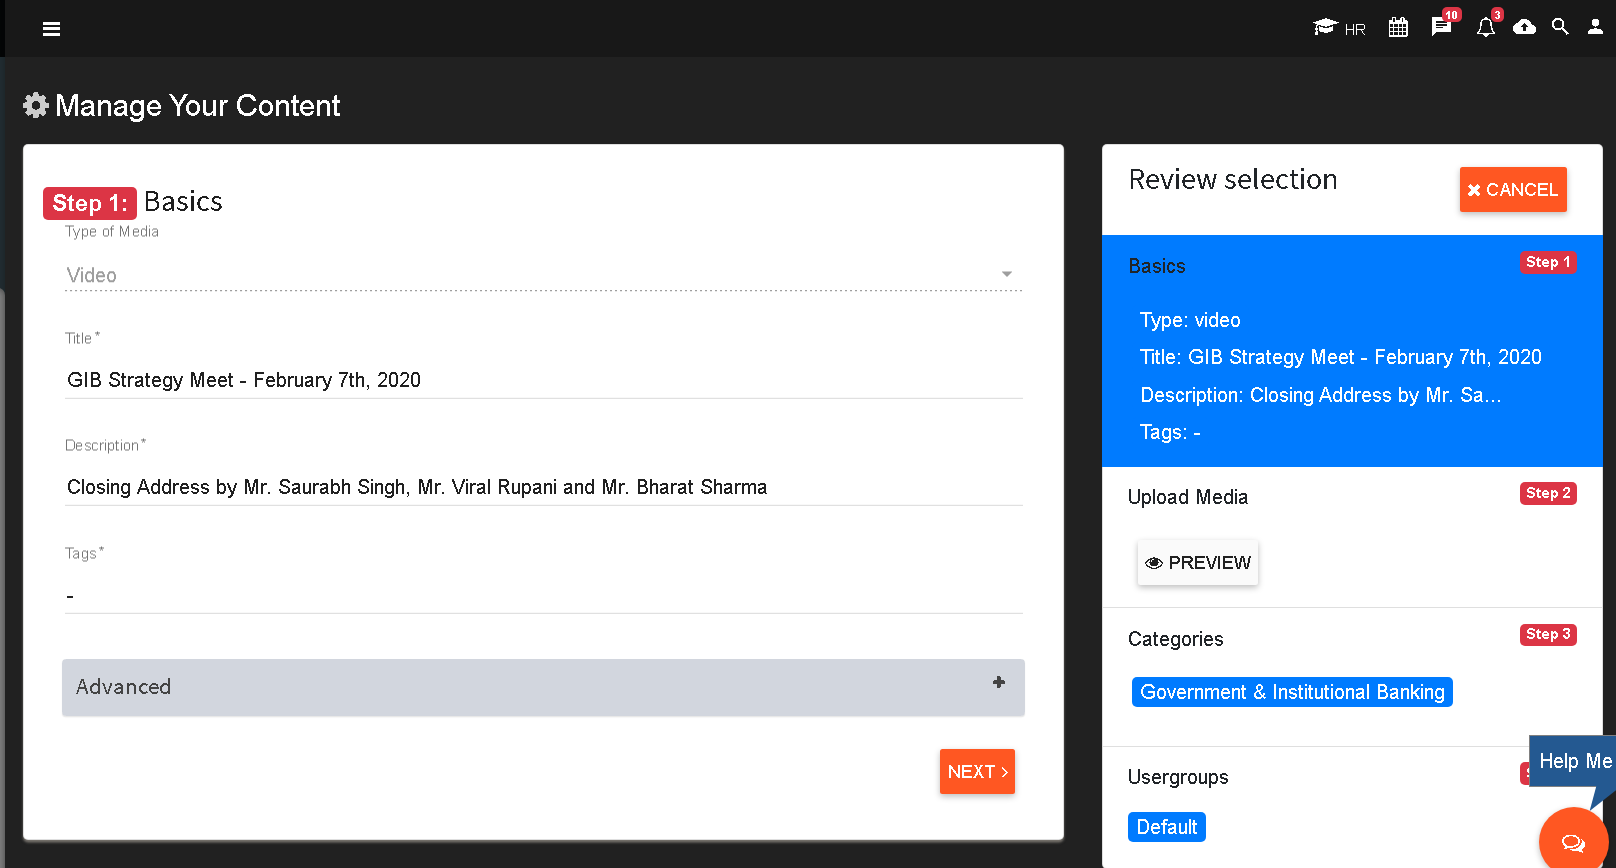The width and height of the screenshot is (1616, 868).
Task: Click the PREVIEW button
Action: tap(1198, 563)
